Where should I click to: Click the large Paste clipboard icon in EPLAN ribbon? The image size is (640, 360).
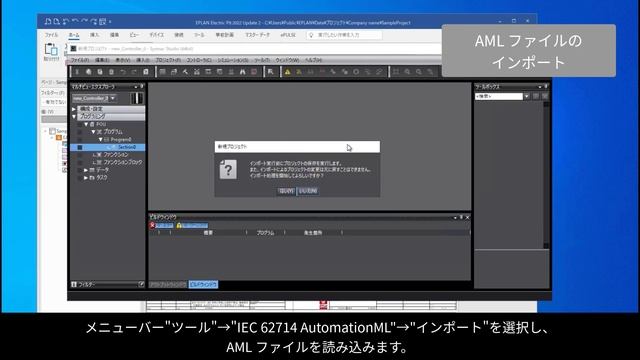point(51,49)
